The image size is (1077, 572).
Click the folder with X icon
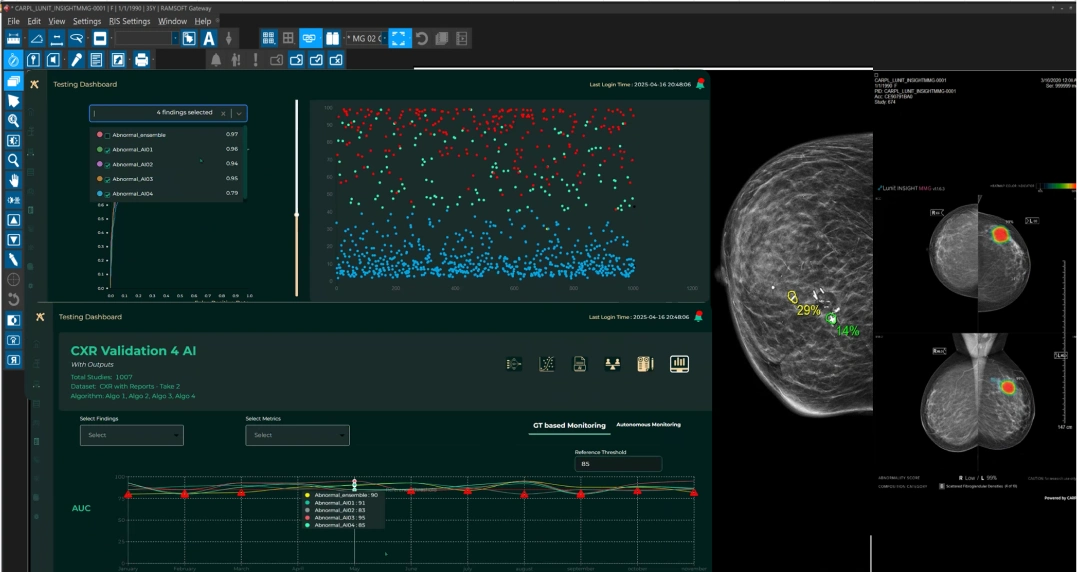click(x=336, y=60)
